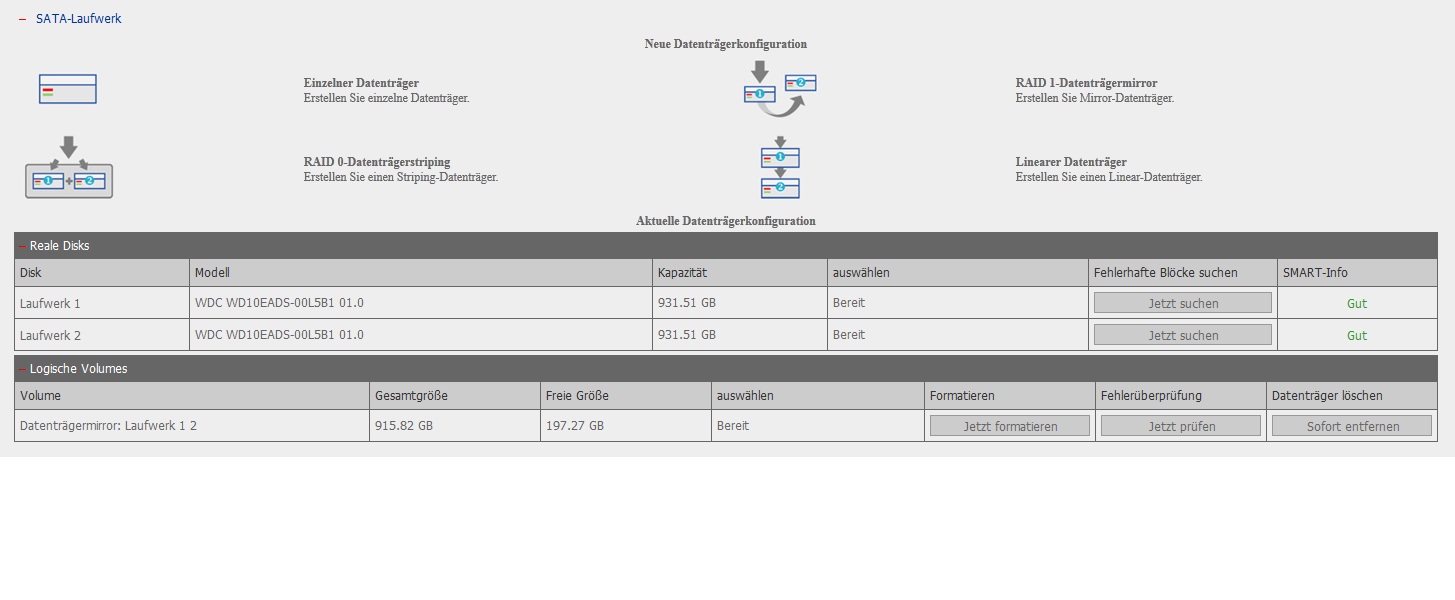
Task: Click Jetzt suchen for Laufwerk 1
Action: (x=1183, y=303)
